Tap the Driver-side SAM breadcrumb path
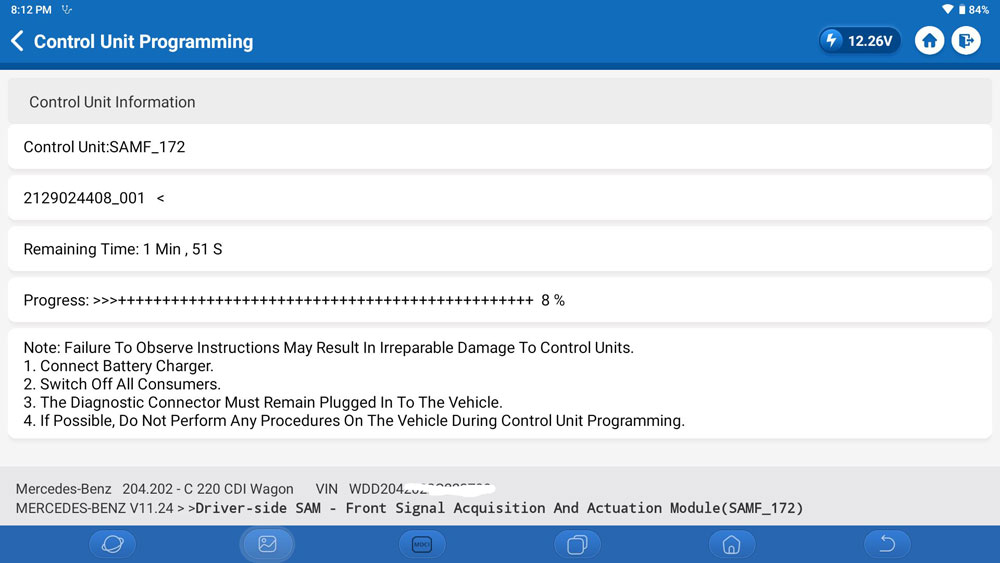Screen dimensions: 1000x563 point(499,508)
